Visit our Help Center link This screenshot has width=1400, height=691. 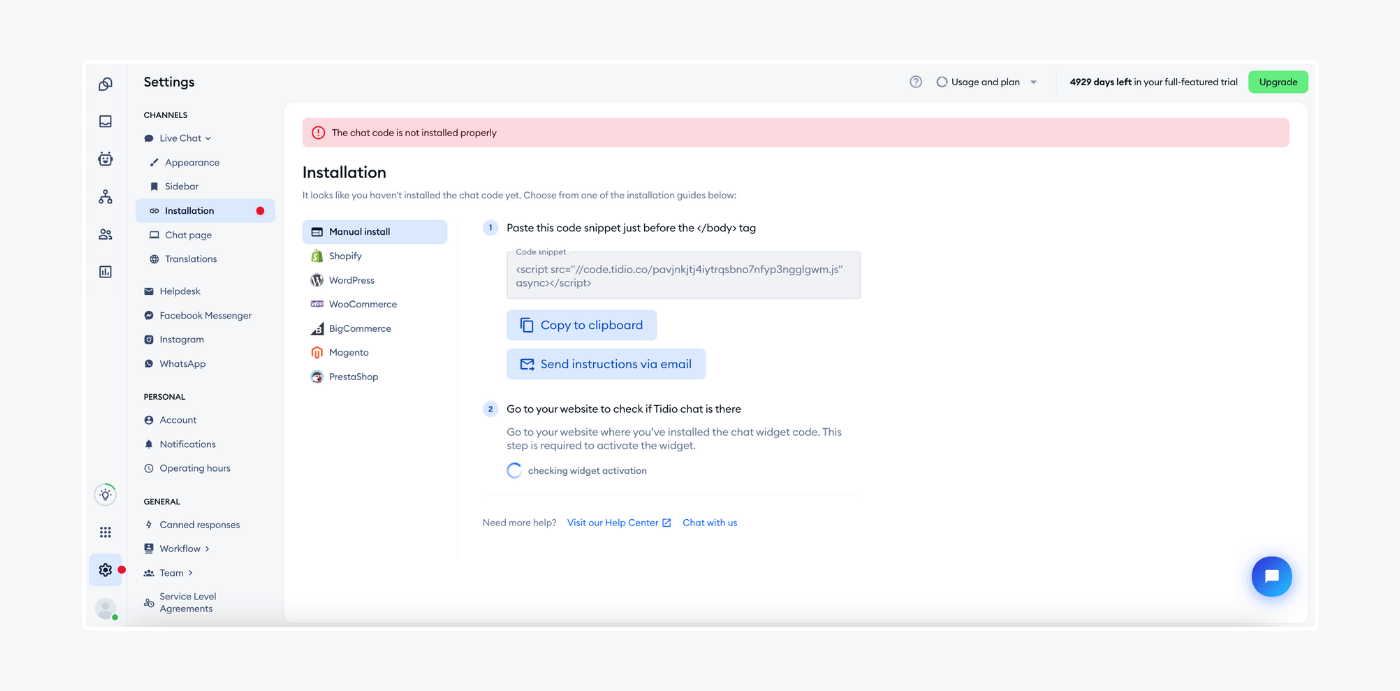(613, 522)
